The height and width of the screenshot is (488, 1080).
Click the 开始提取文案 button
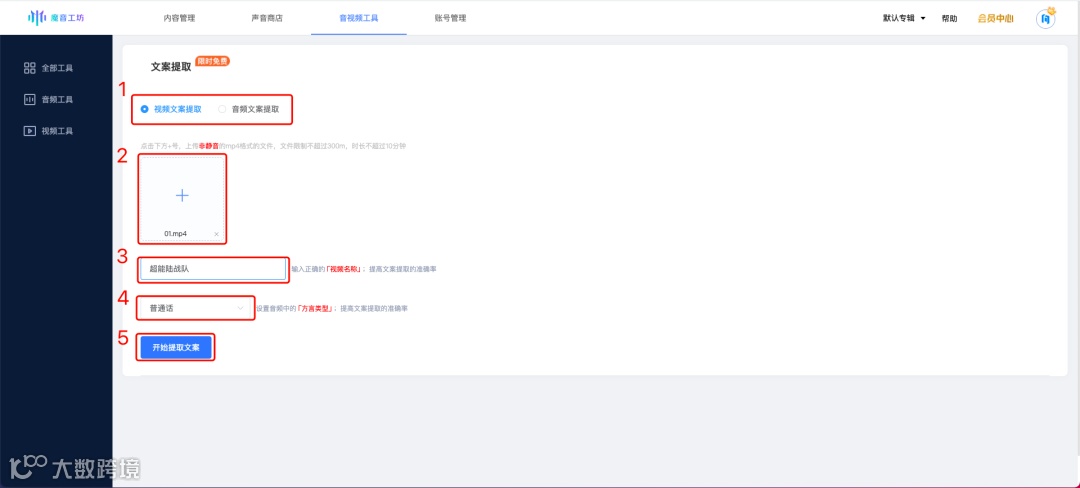click(x=176, y=348)
